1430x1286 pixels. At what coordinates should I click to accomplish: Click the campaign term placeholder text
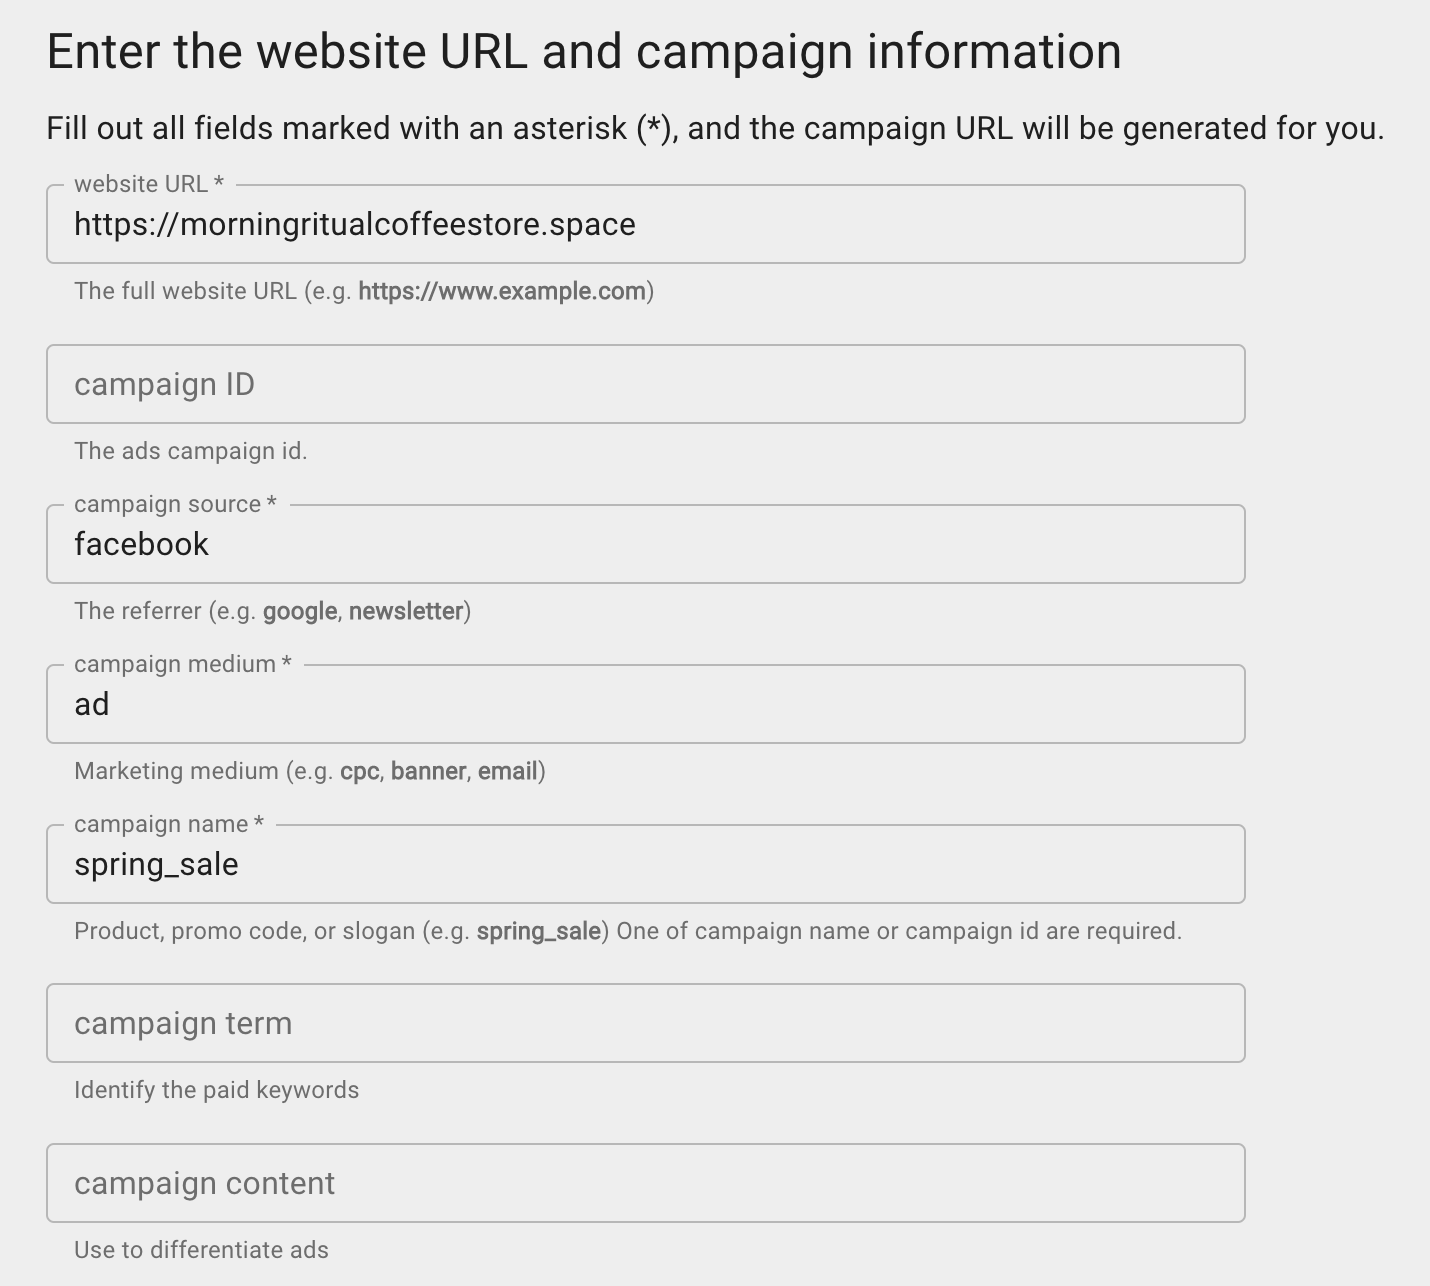click(182, 1023)
